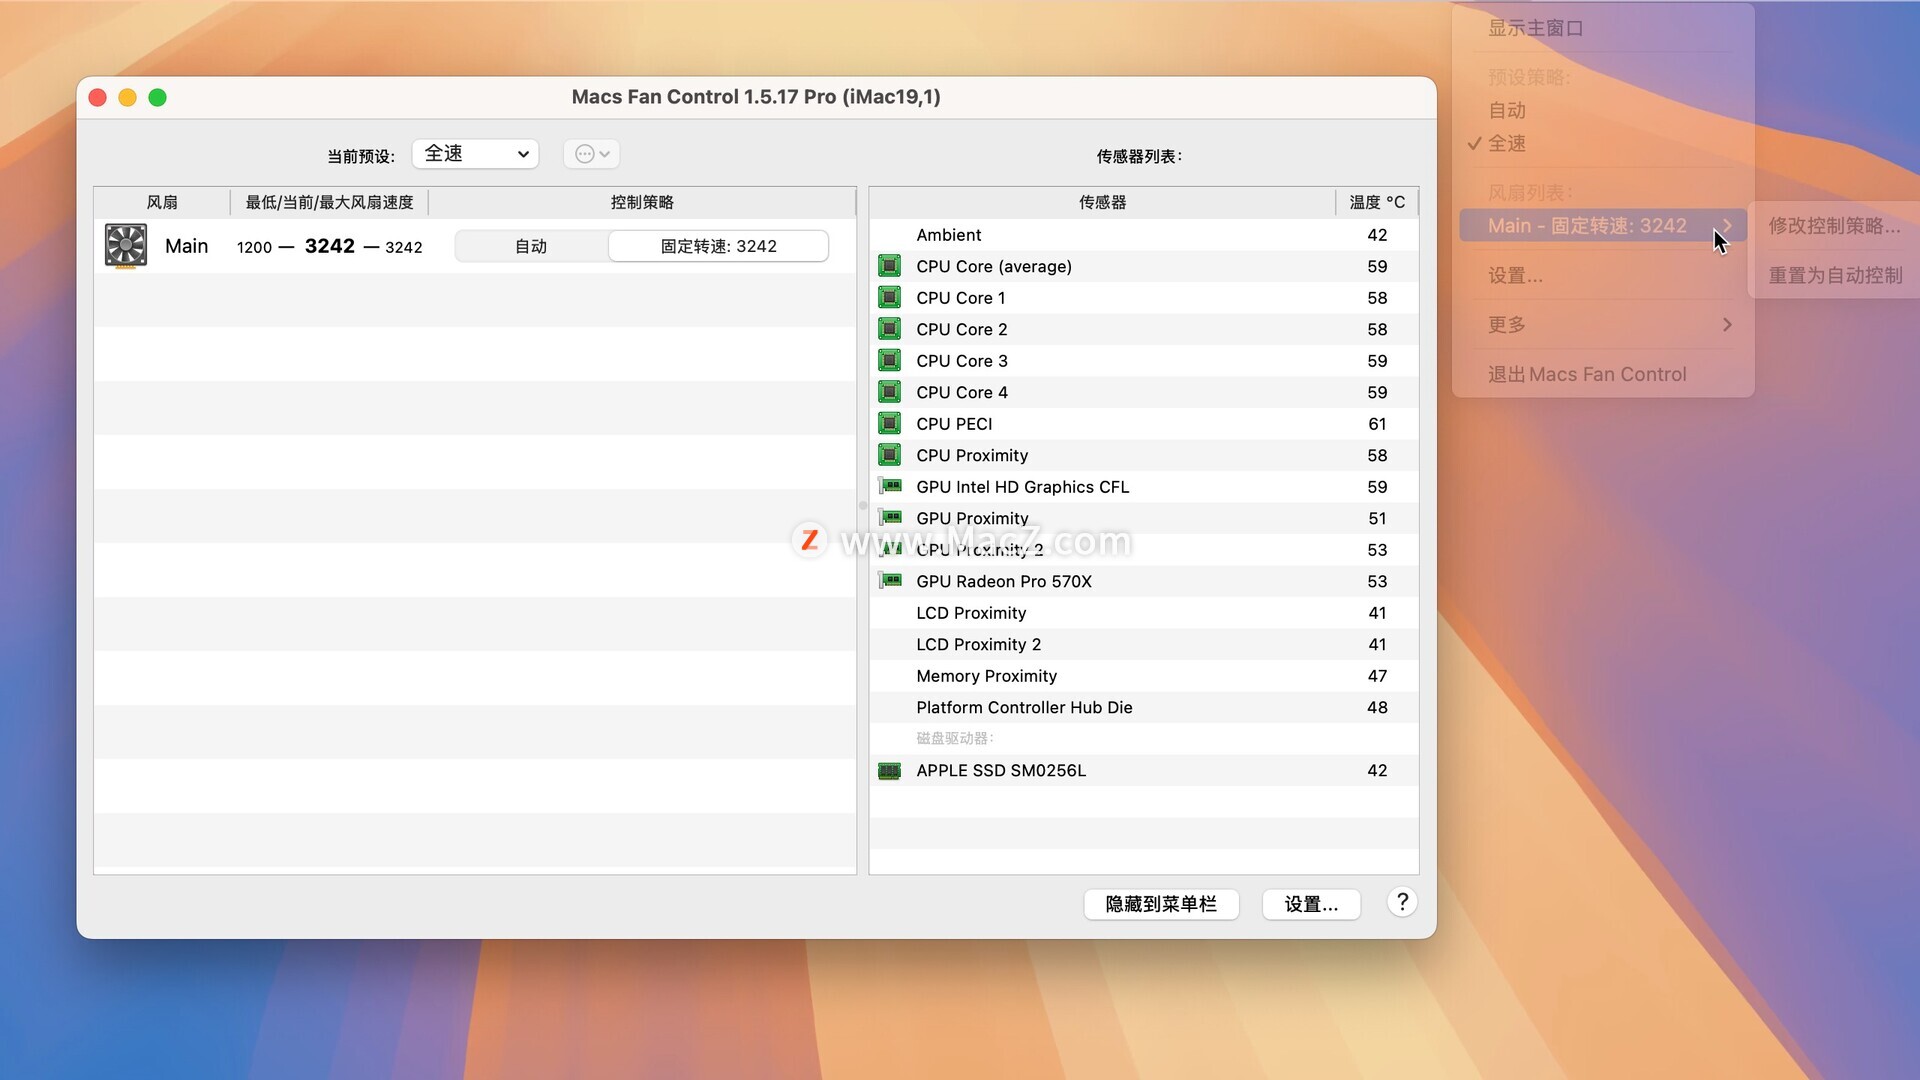
Task: Select the LCD Proximity sensor row
Action: coord(1144,613)
